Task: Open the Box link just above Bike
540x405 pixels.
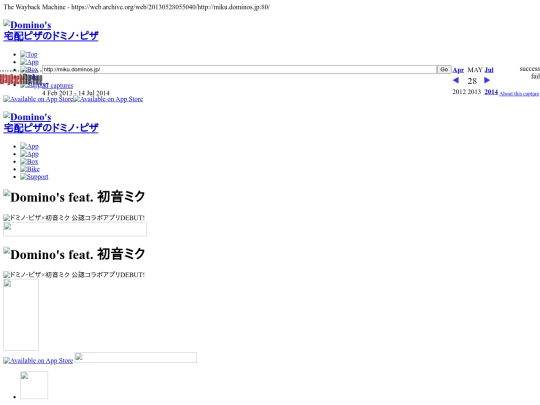Action: point(29,162)
